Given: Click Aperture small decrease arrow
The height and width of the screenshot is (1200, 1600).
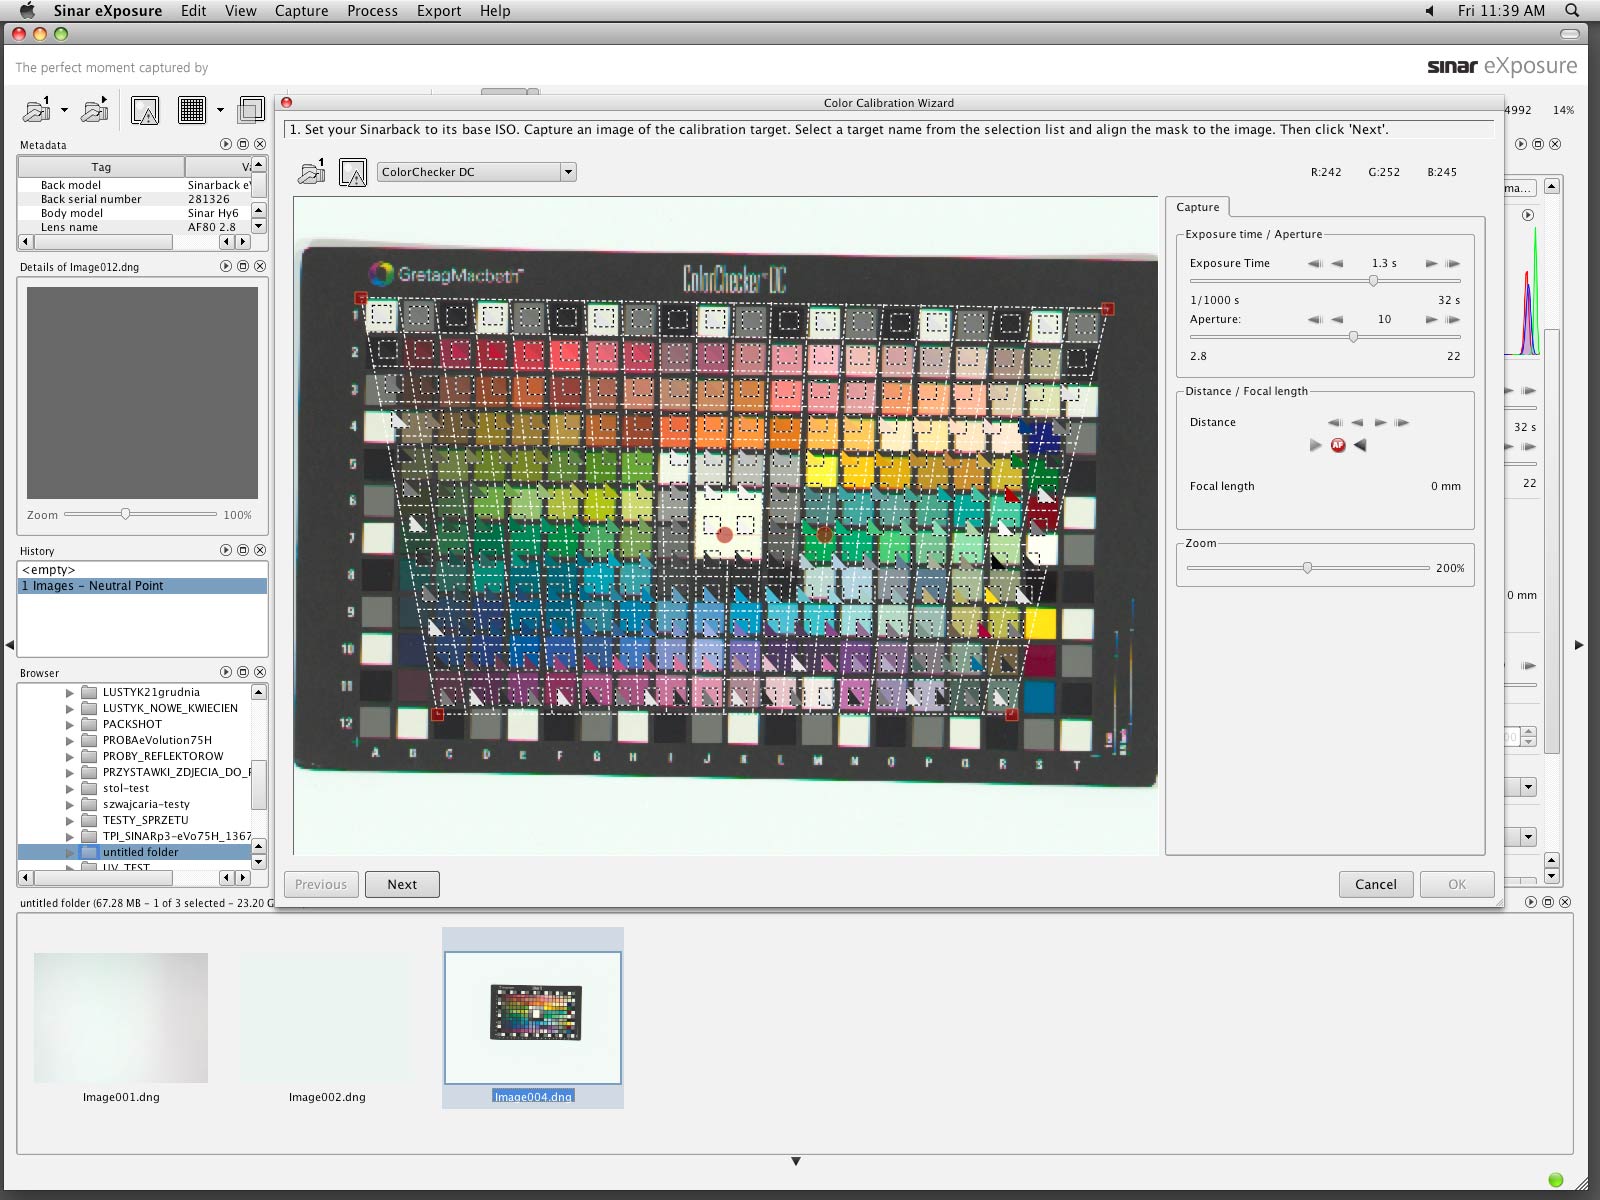Looking at the screenshot, I should click(x=1337, y=319).
